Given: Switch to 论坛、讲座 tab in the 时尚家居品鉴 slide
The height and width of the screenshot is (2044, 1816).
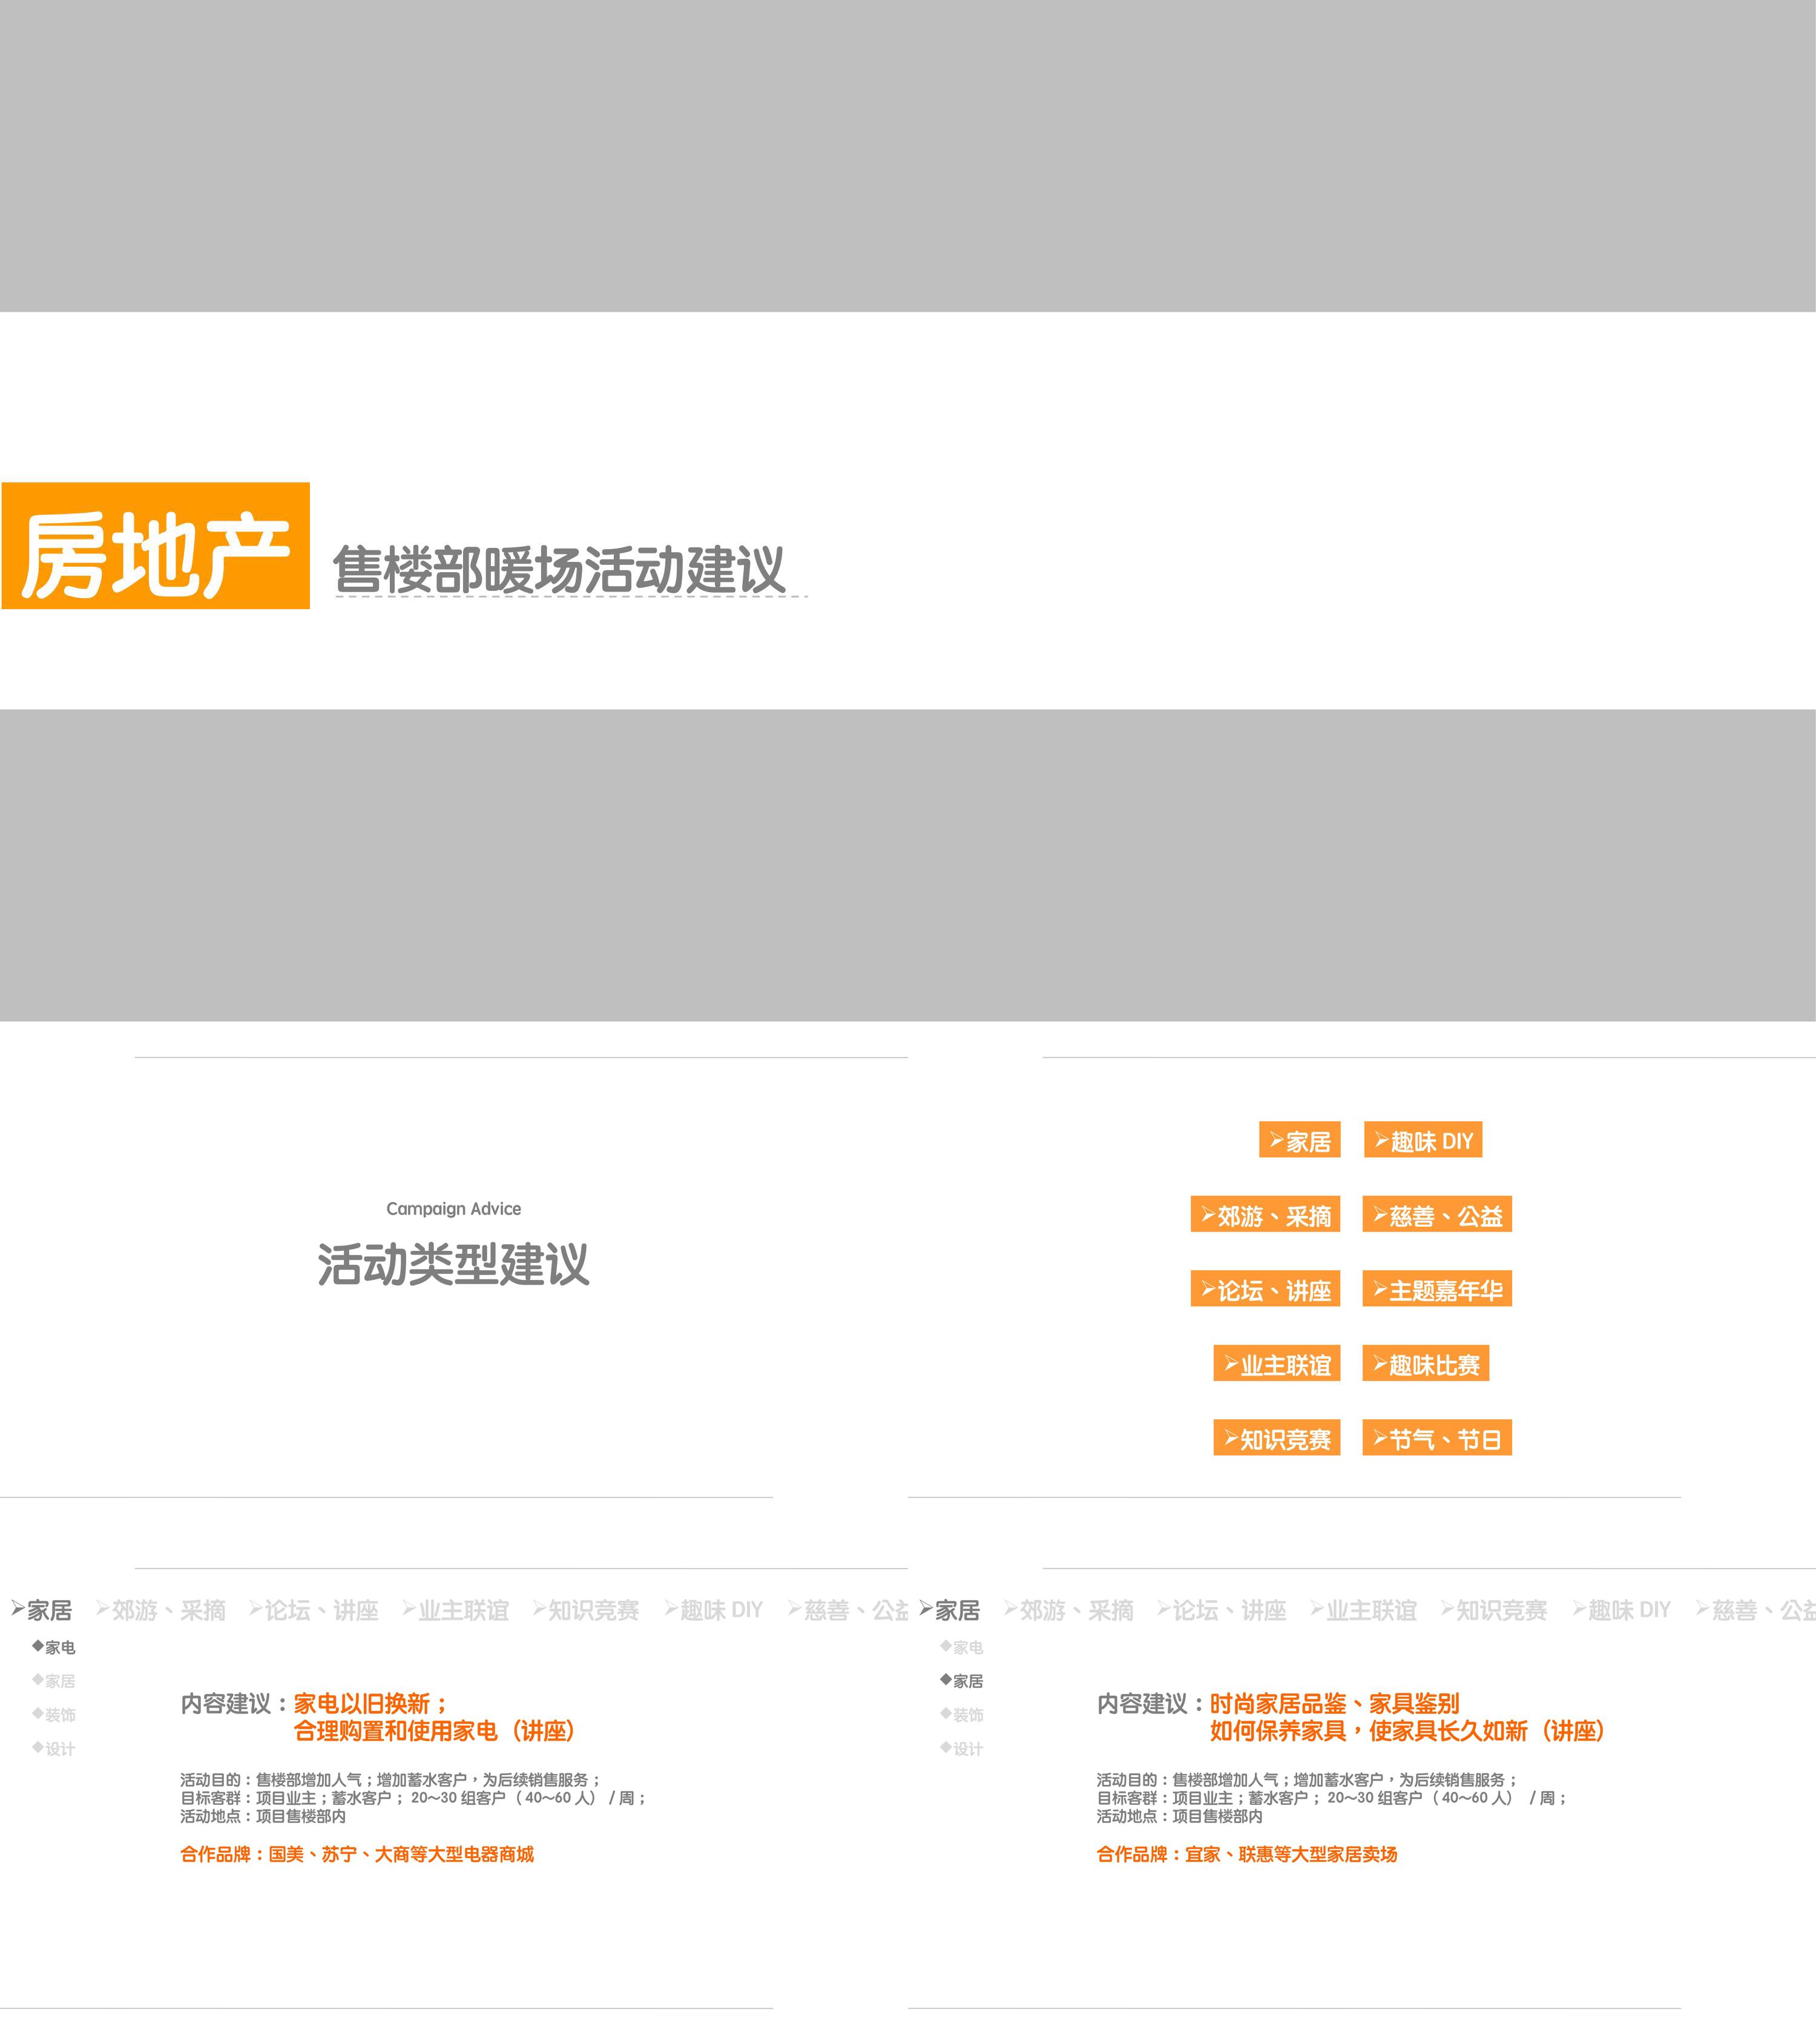Looking at the screenshot, I should [x=1222, y=1610].
